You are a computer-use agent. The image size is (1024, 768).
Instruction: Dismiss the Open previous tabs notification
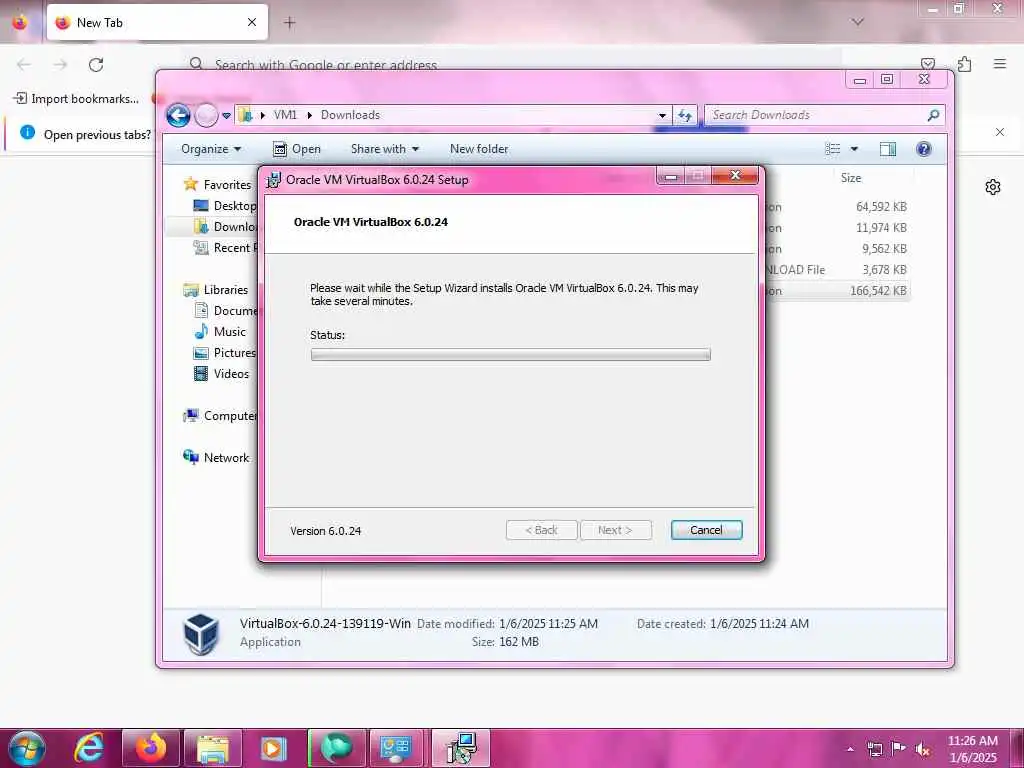coord(1000,132)
